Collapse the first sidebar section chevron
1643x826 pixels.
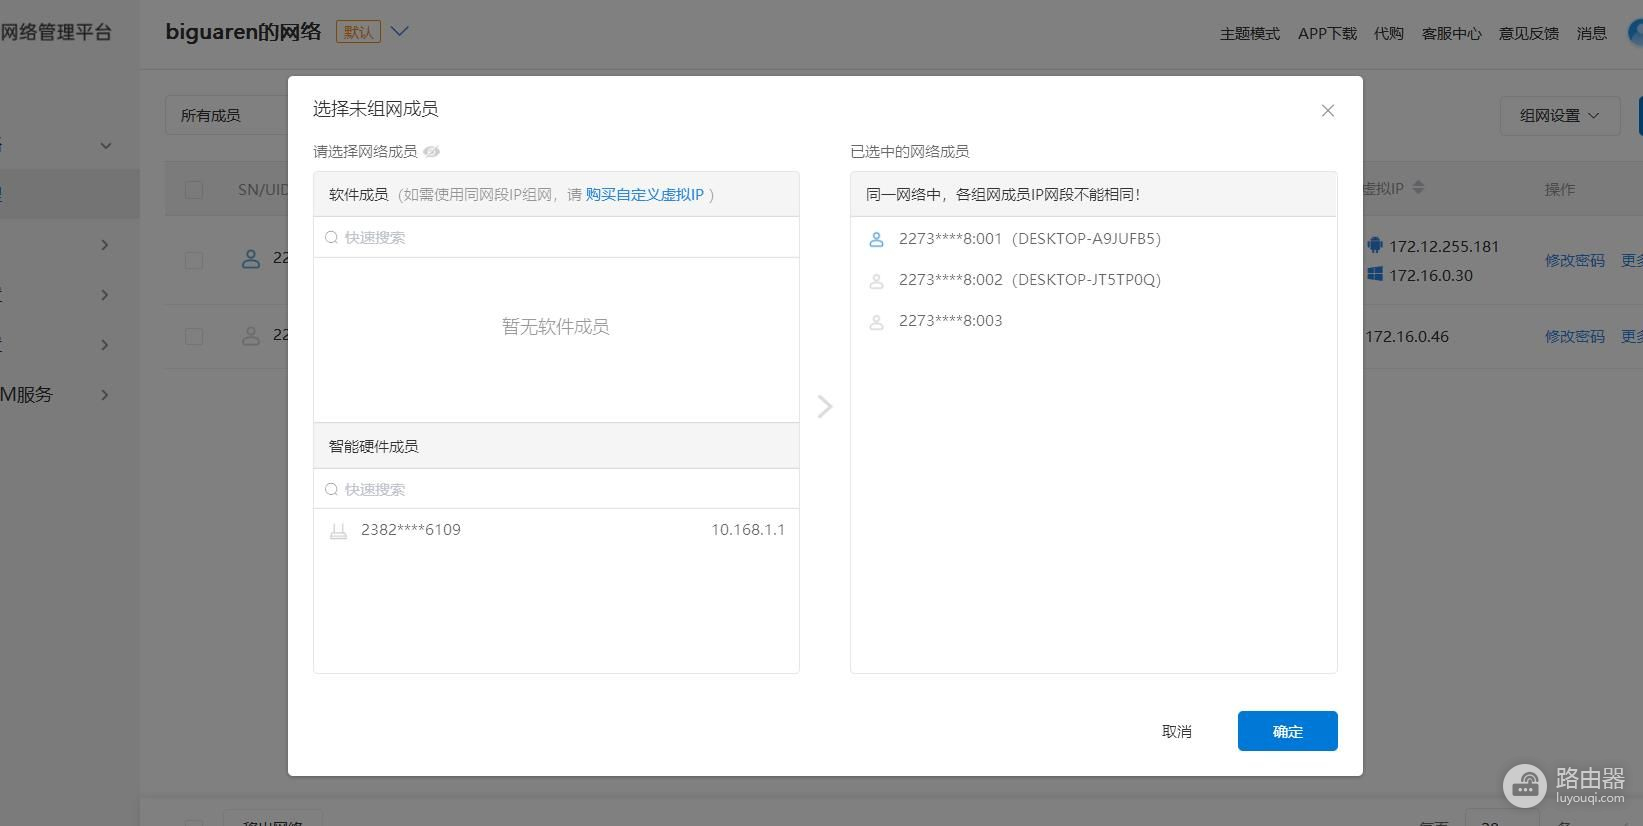(x=105, y=146)
